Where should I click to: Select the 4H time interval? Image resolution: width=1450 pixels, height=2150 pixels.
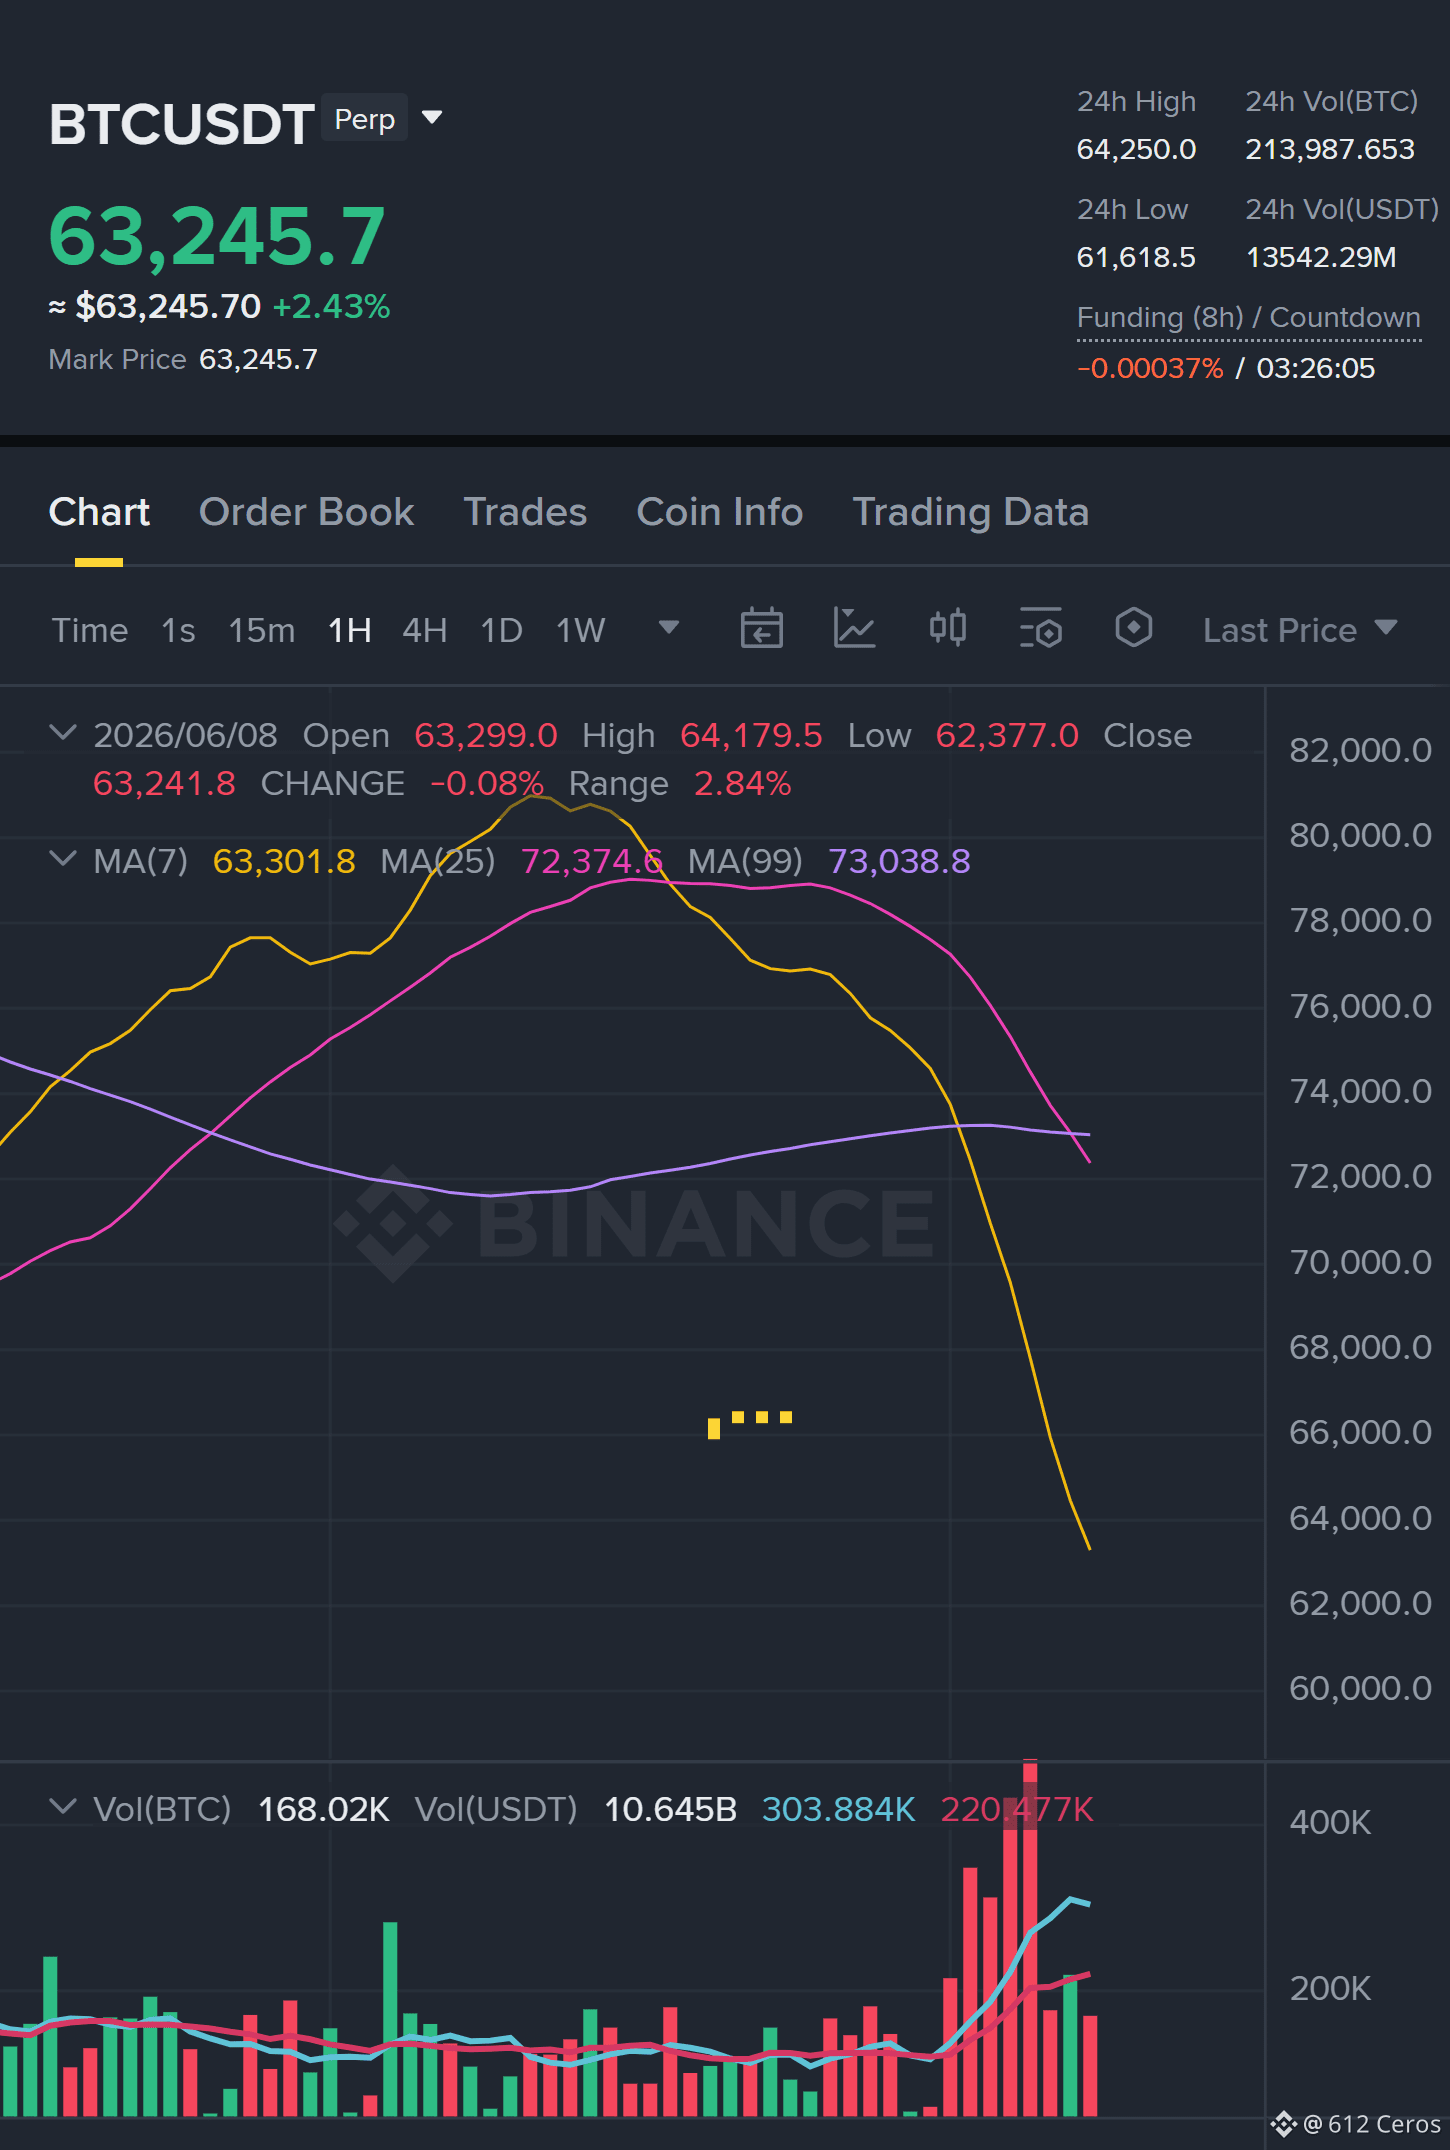tap(424, 630)
